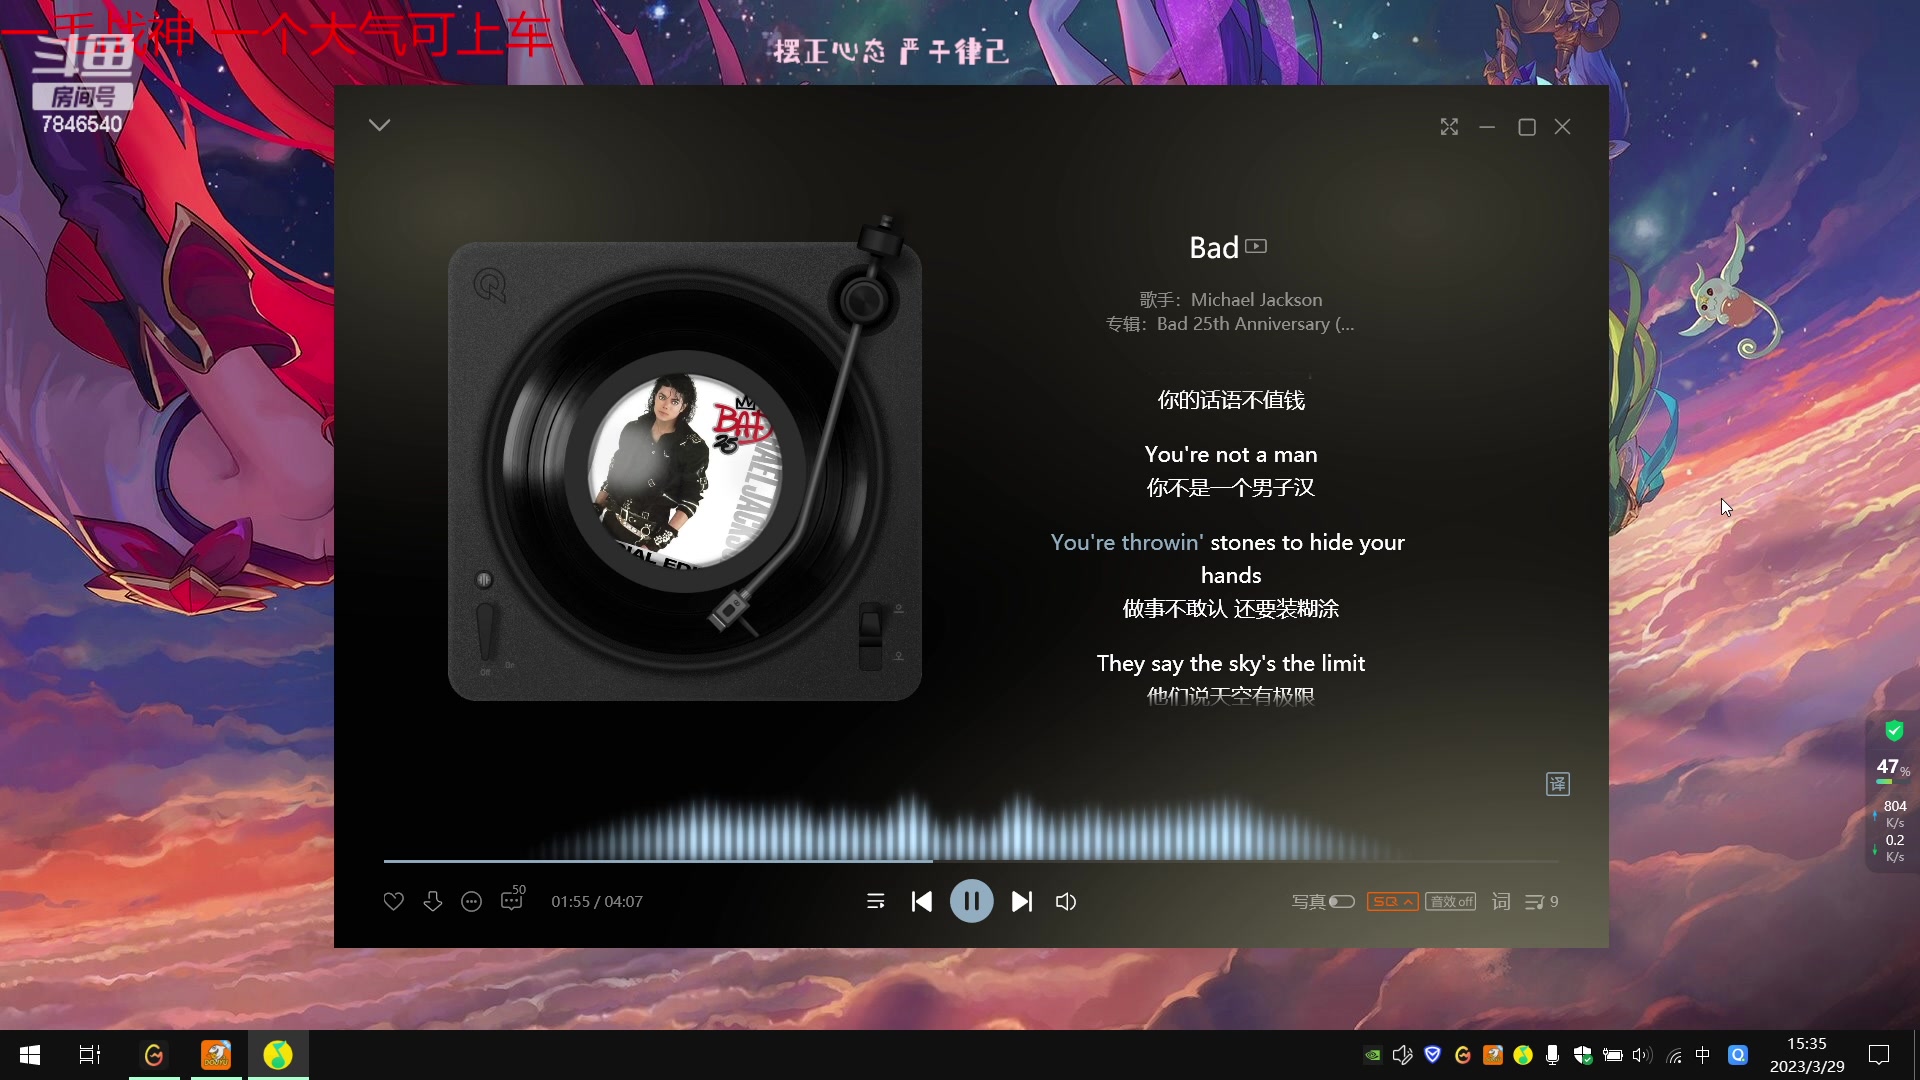Screen dimensions: 1920x1080
Task: Open the first pinned taskbar app with G logo
Action: click(x=154, y=1055)
